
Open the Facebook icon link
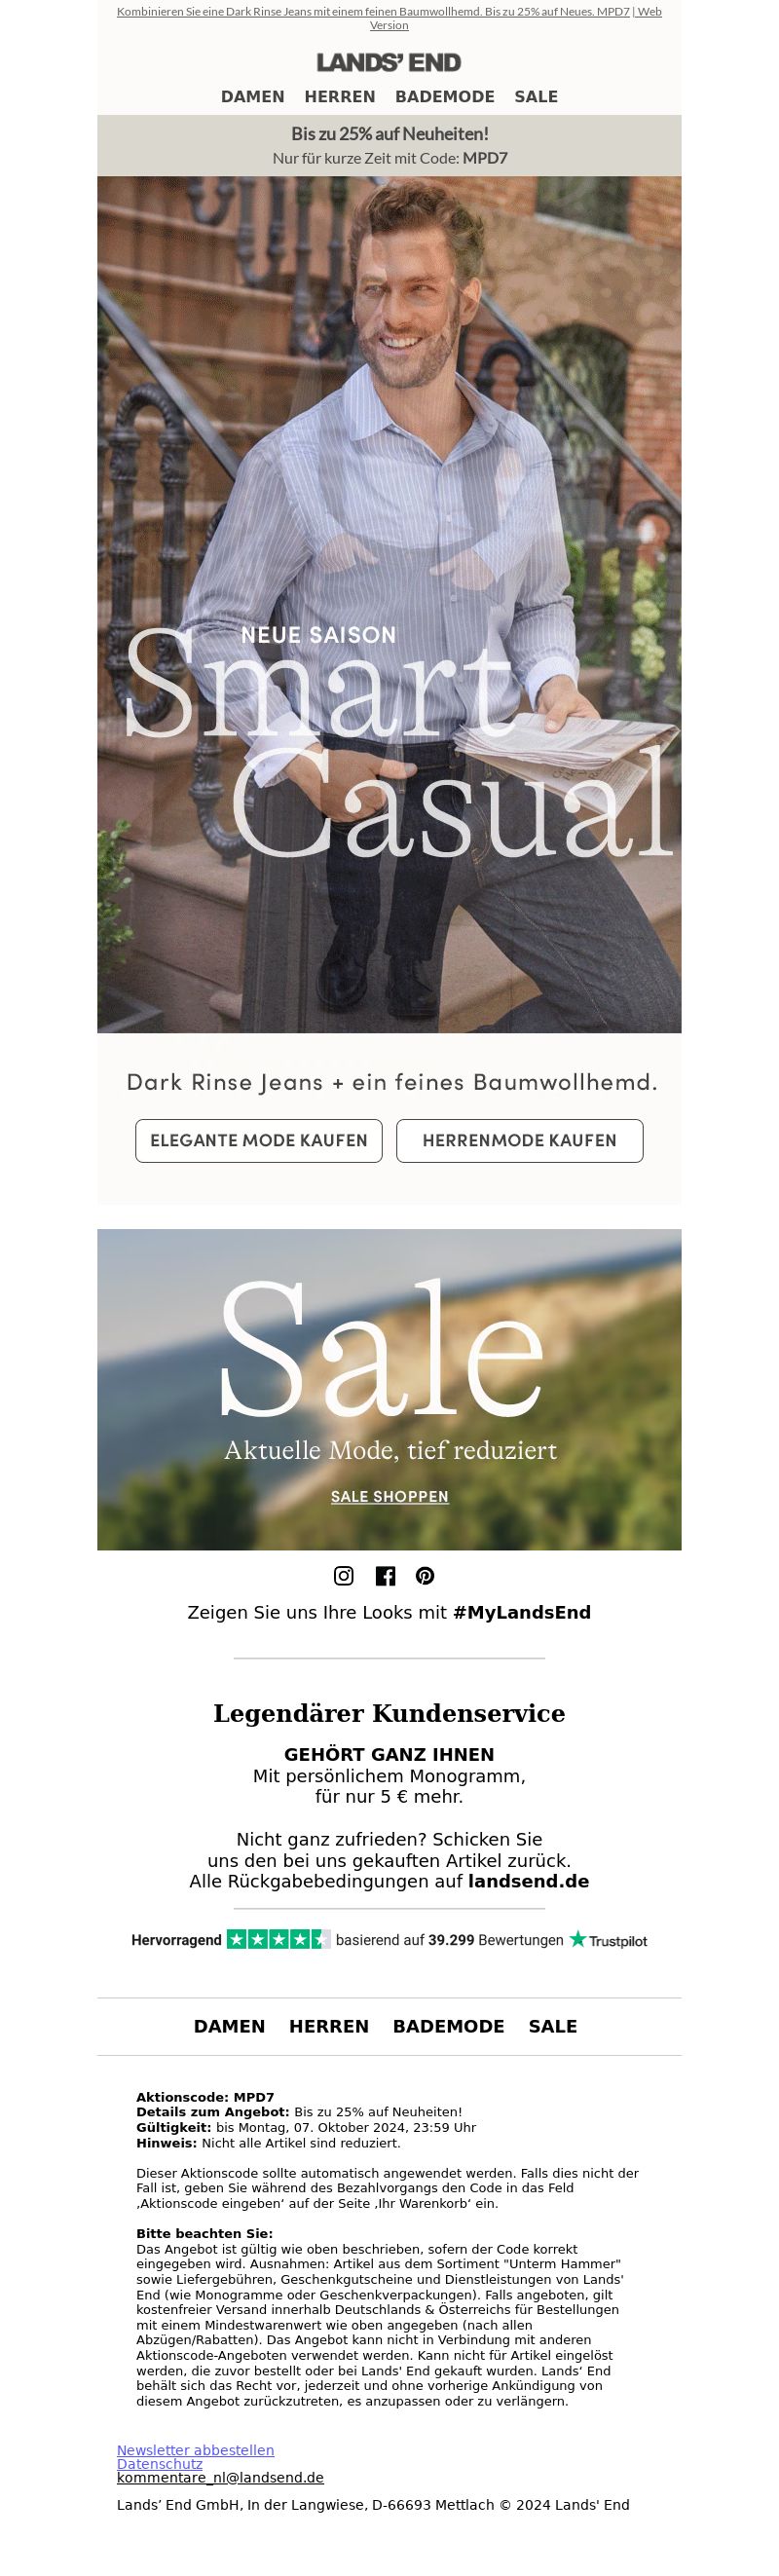[385, 1575]
